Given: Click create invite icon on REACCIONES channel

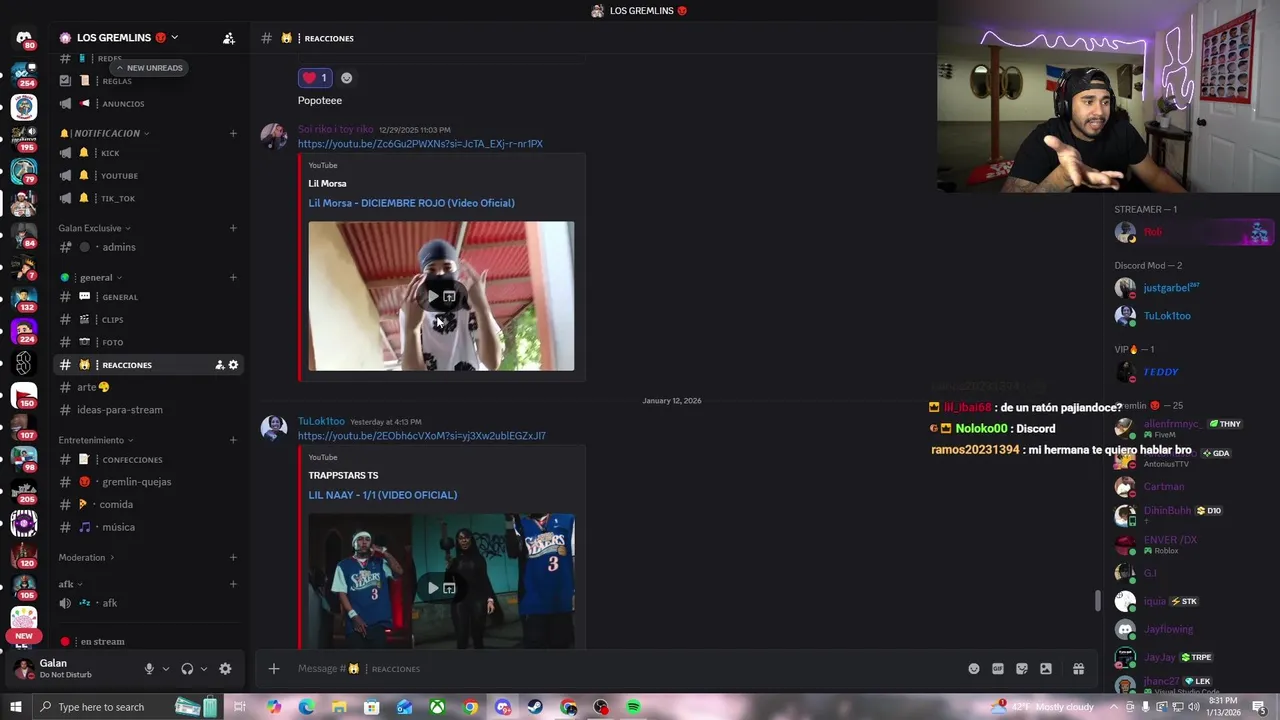Looking at the screenshot, I should 219,365.
